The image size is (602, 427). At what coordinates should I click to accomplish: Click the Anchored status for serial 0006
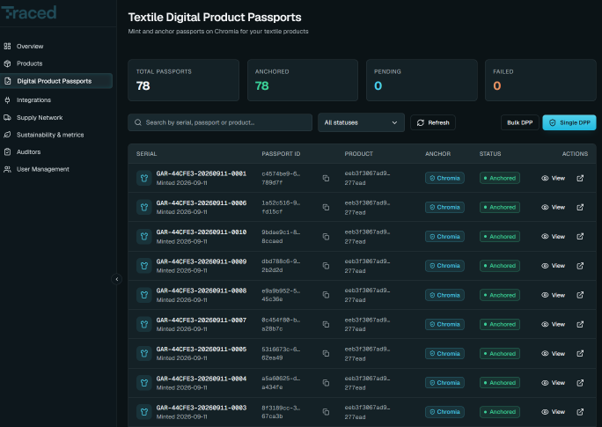point(499,207)
